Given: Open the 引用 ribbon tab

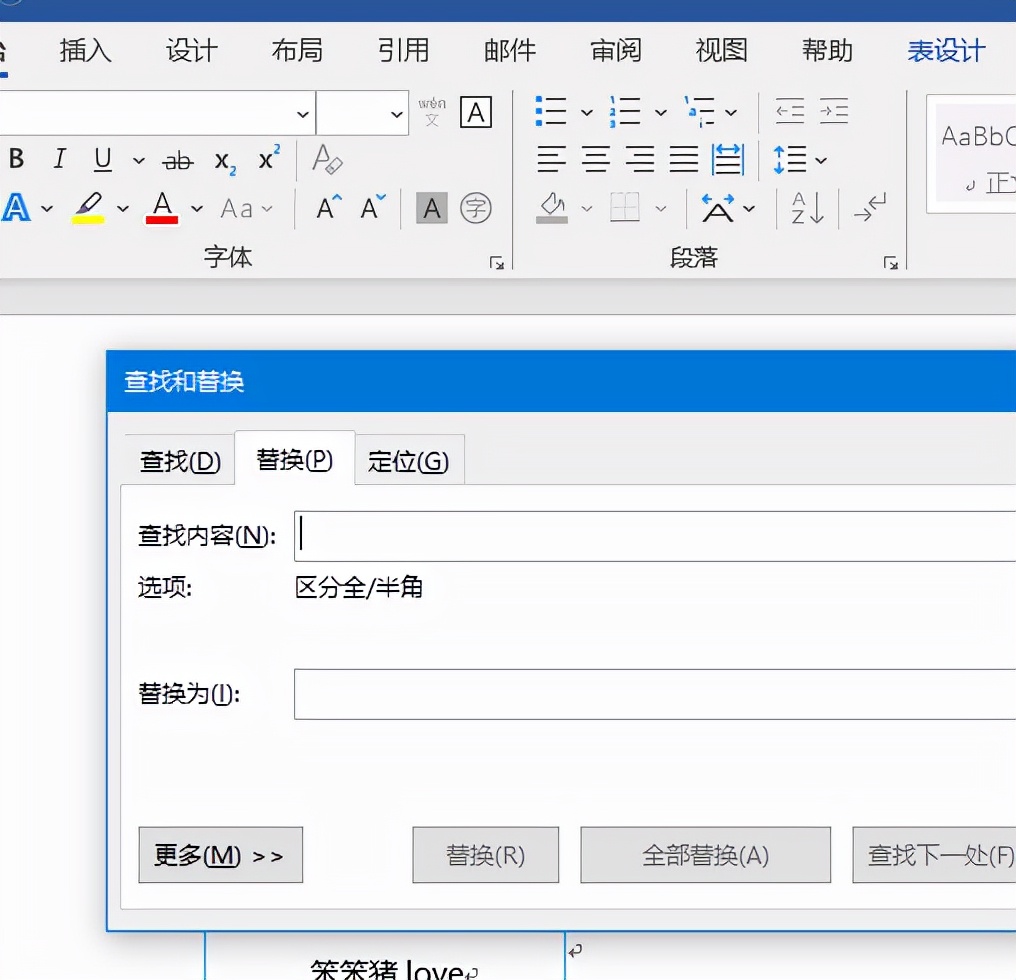Looking at the screenshot, I should coord(404,51).
